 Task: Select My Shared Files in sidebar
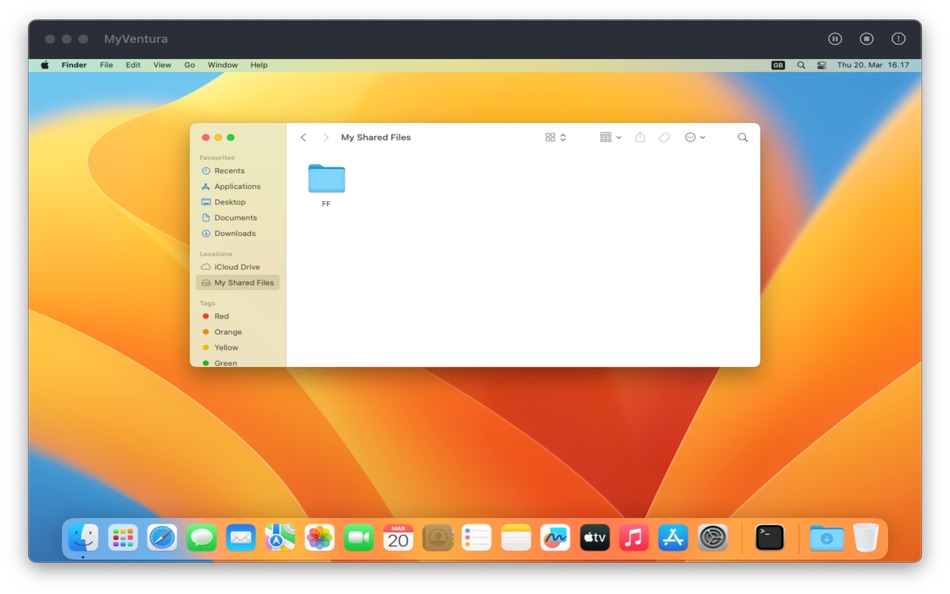coord(238,283)
